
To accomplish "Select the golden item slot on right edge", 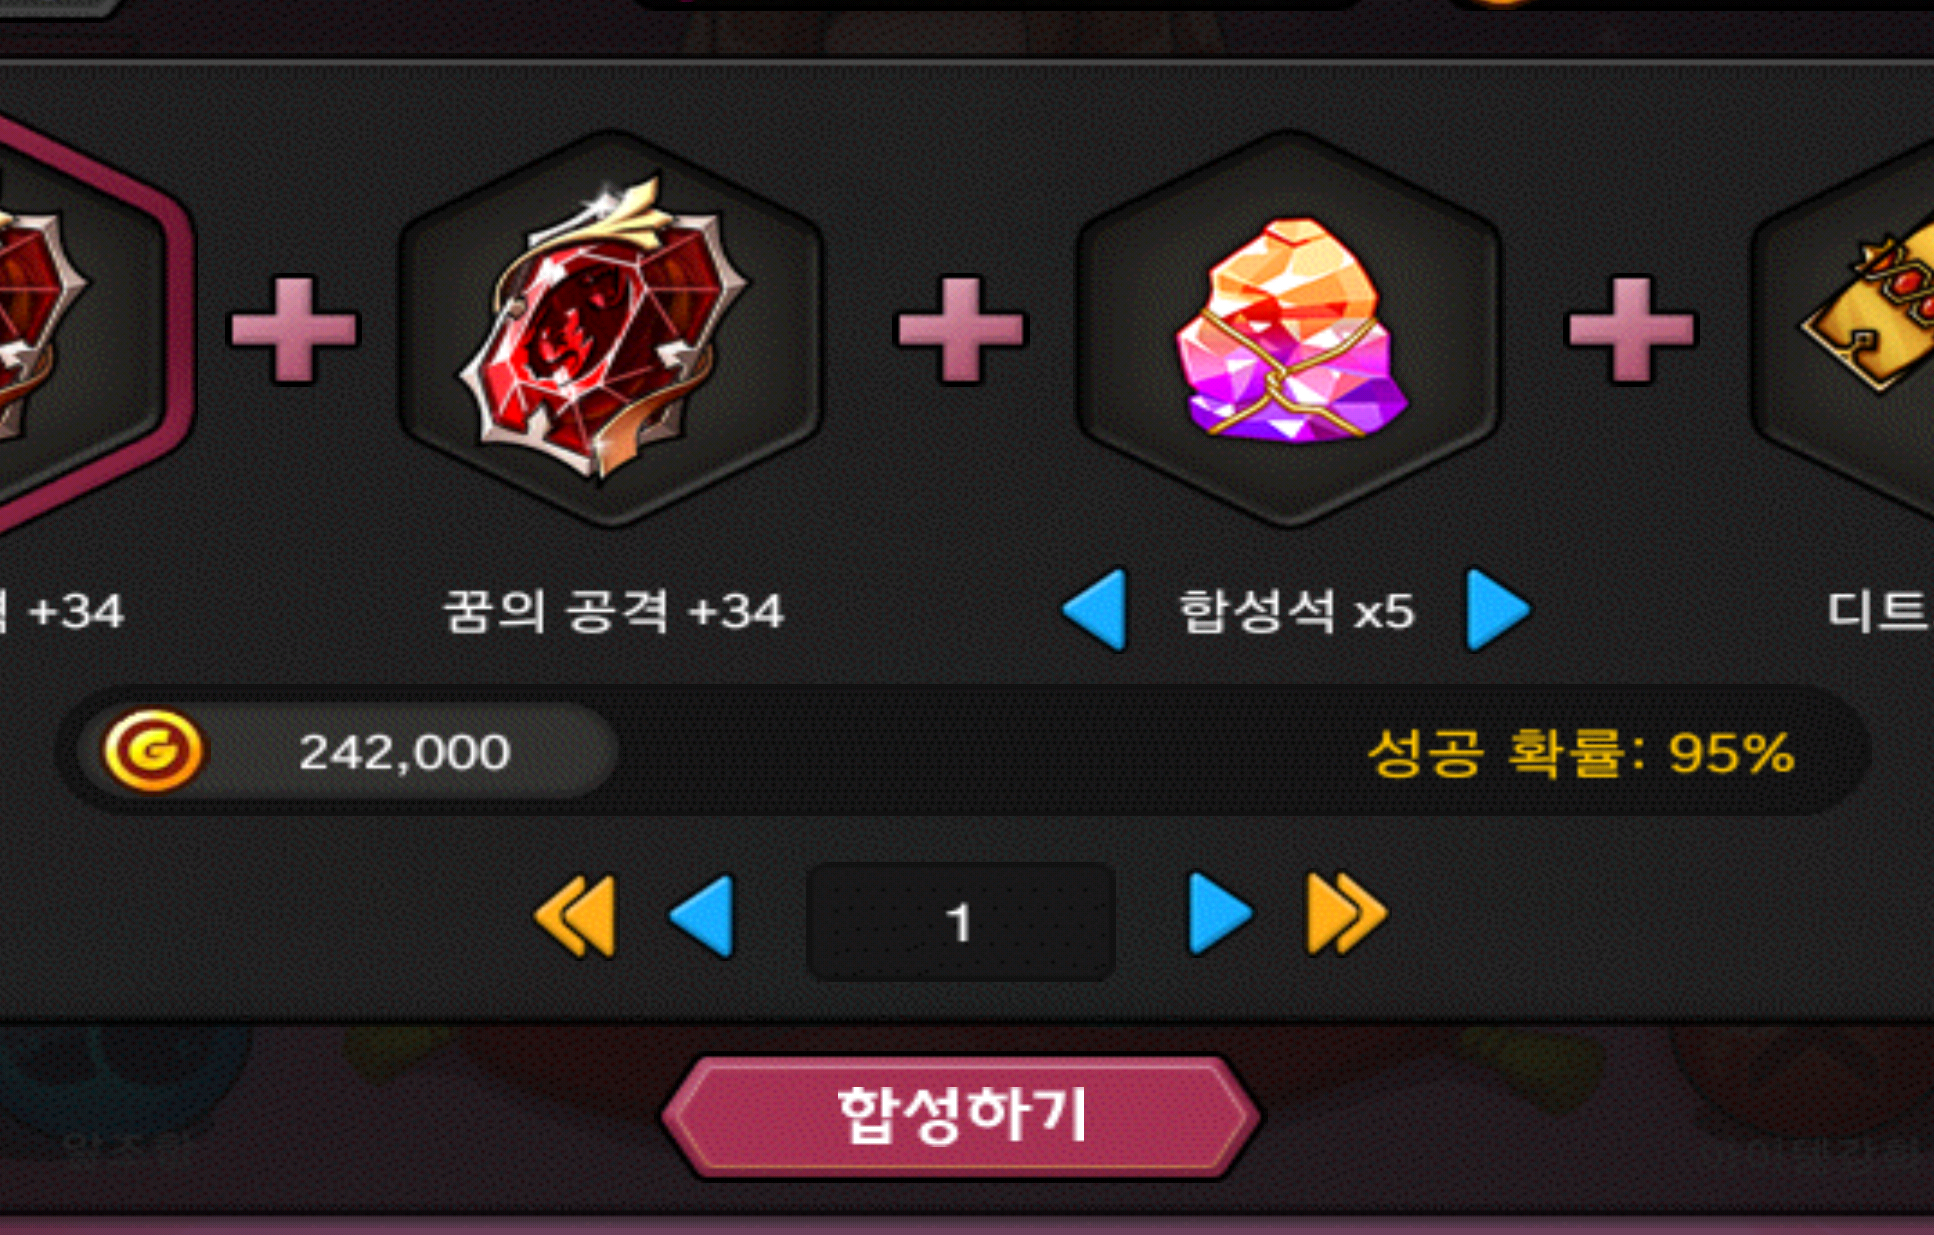I will point(1845,328).
